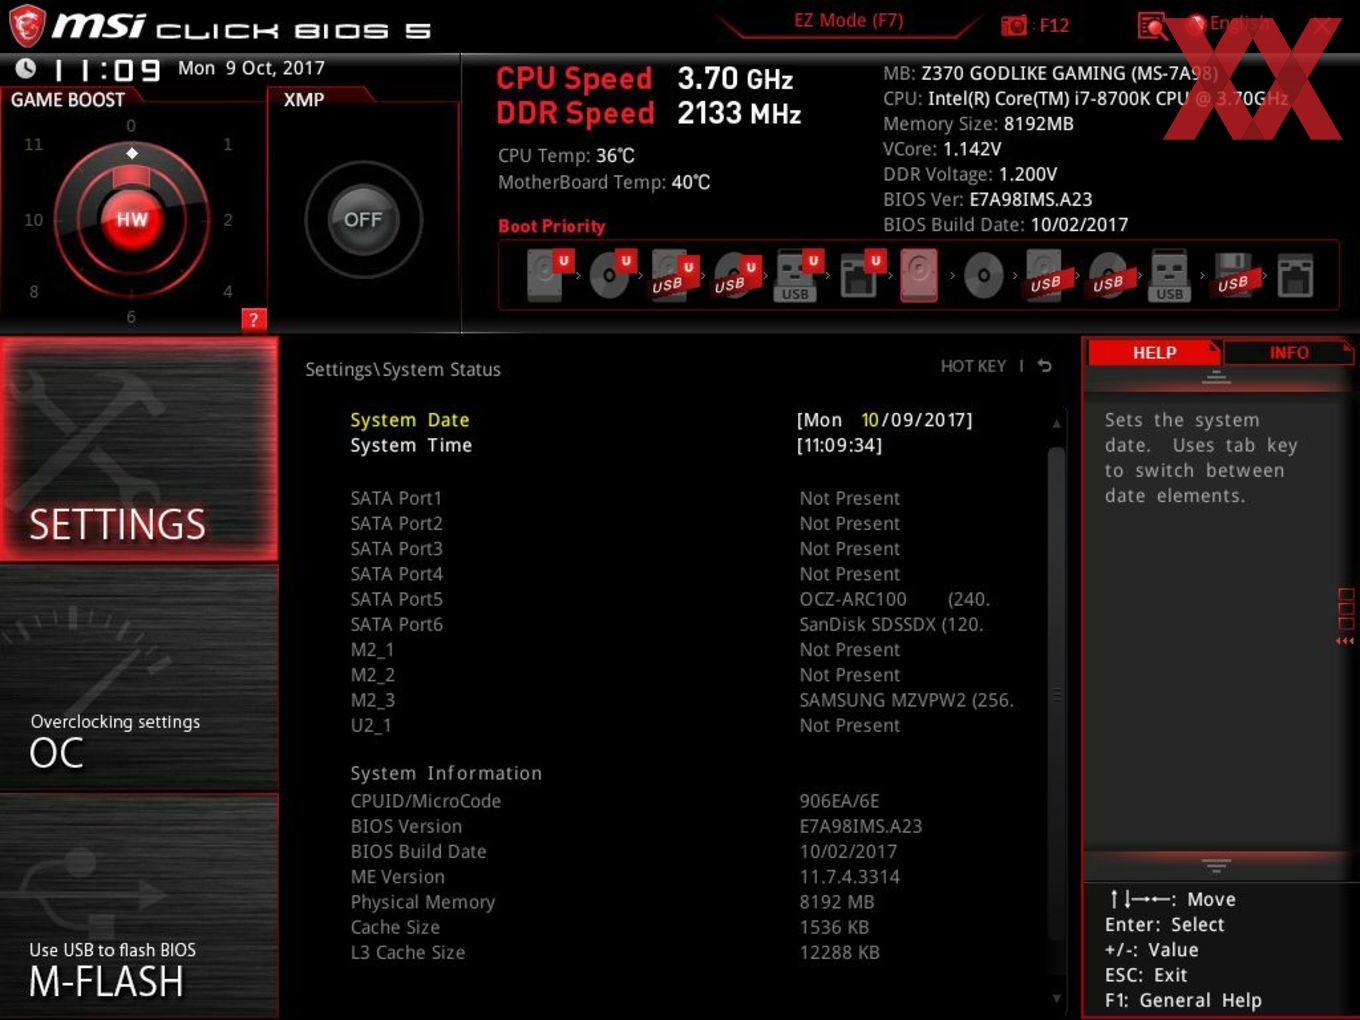Click the clock icon beside the time

coord(26,68)
